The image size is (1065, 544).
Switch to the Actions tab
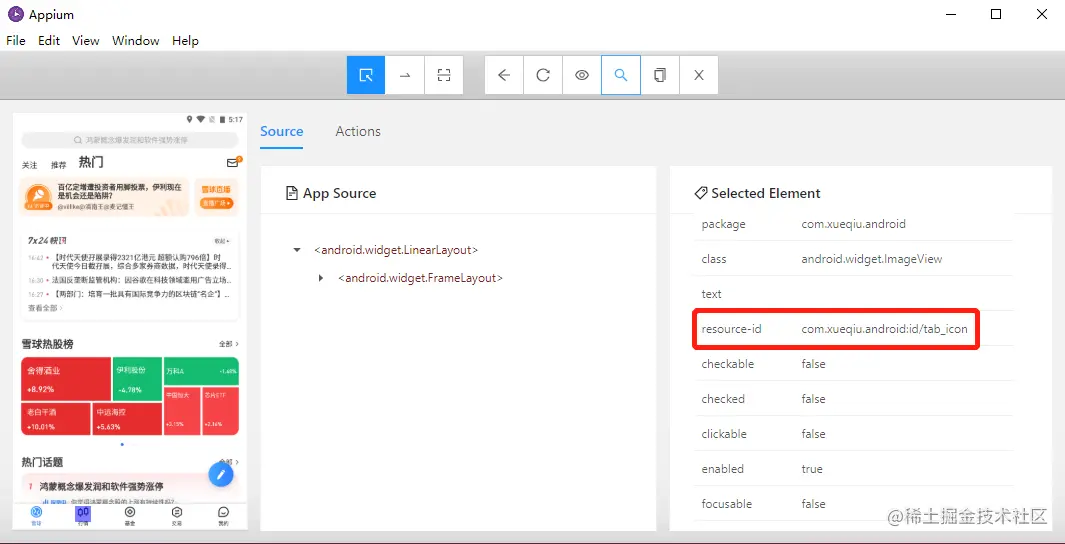tap(358, 132)
